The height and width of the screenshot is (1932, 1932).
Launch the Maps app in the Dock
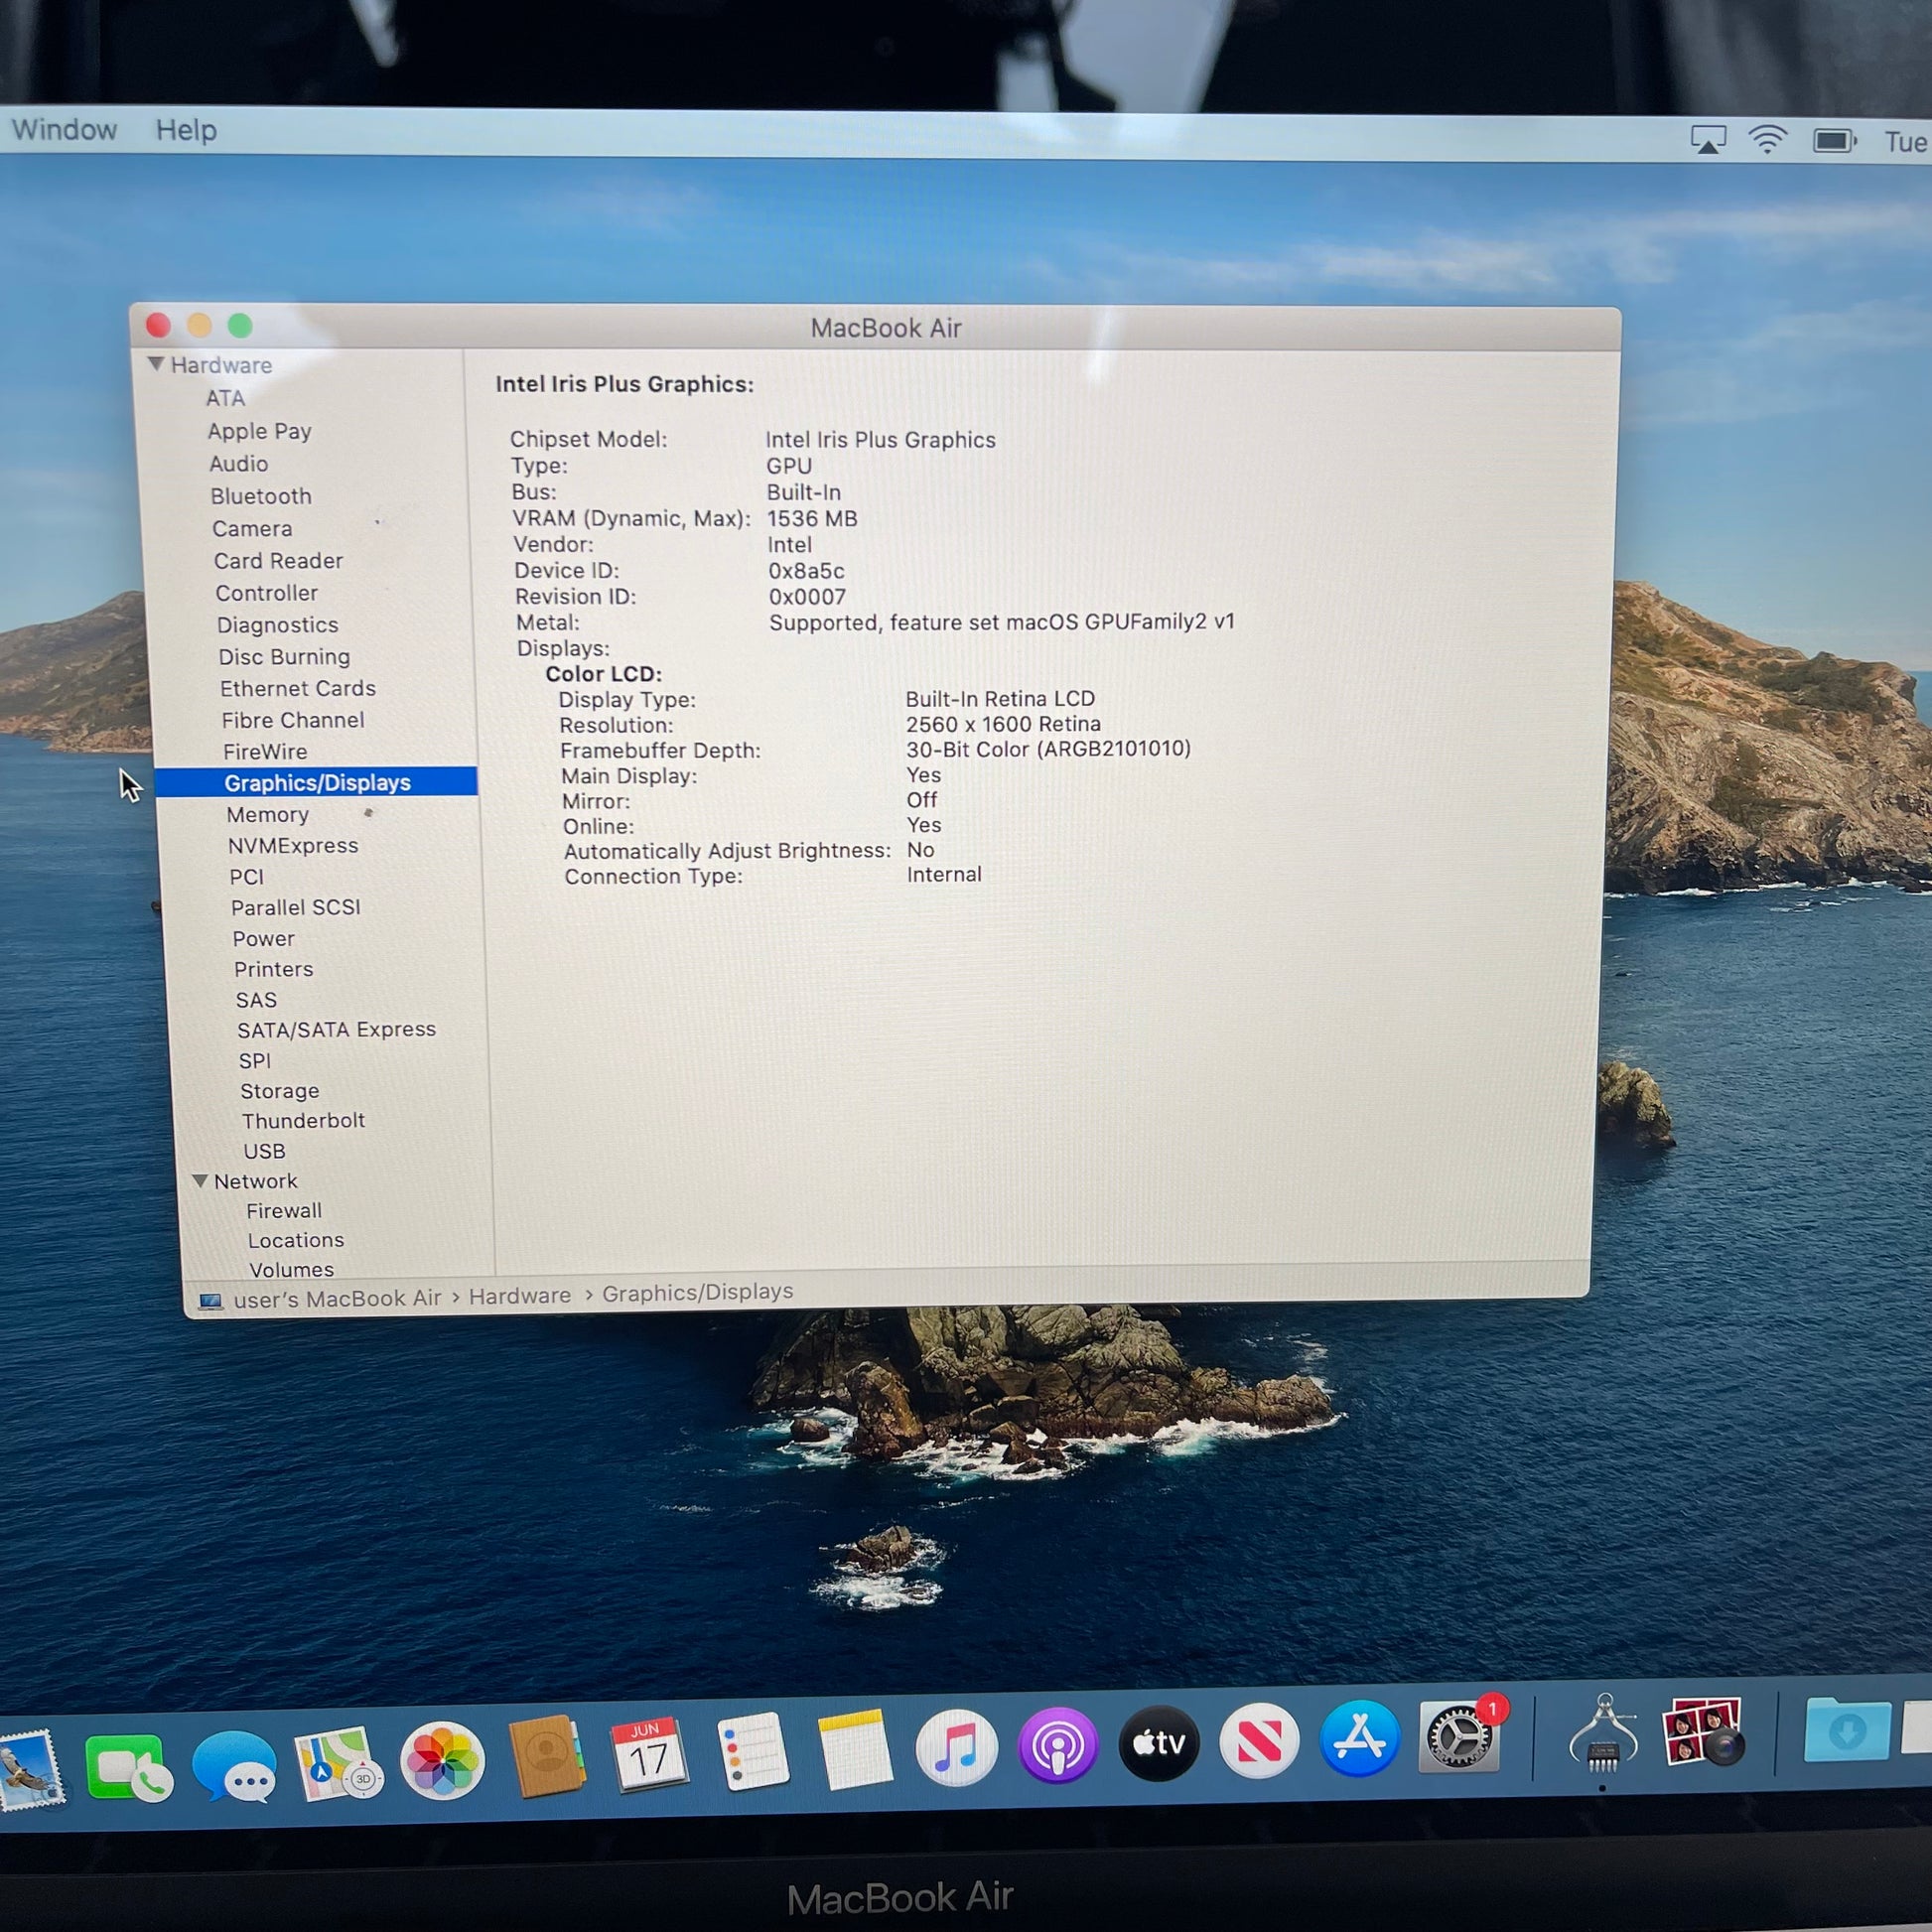338,1764
